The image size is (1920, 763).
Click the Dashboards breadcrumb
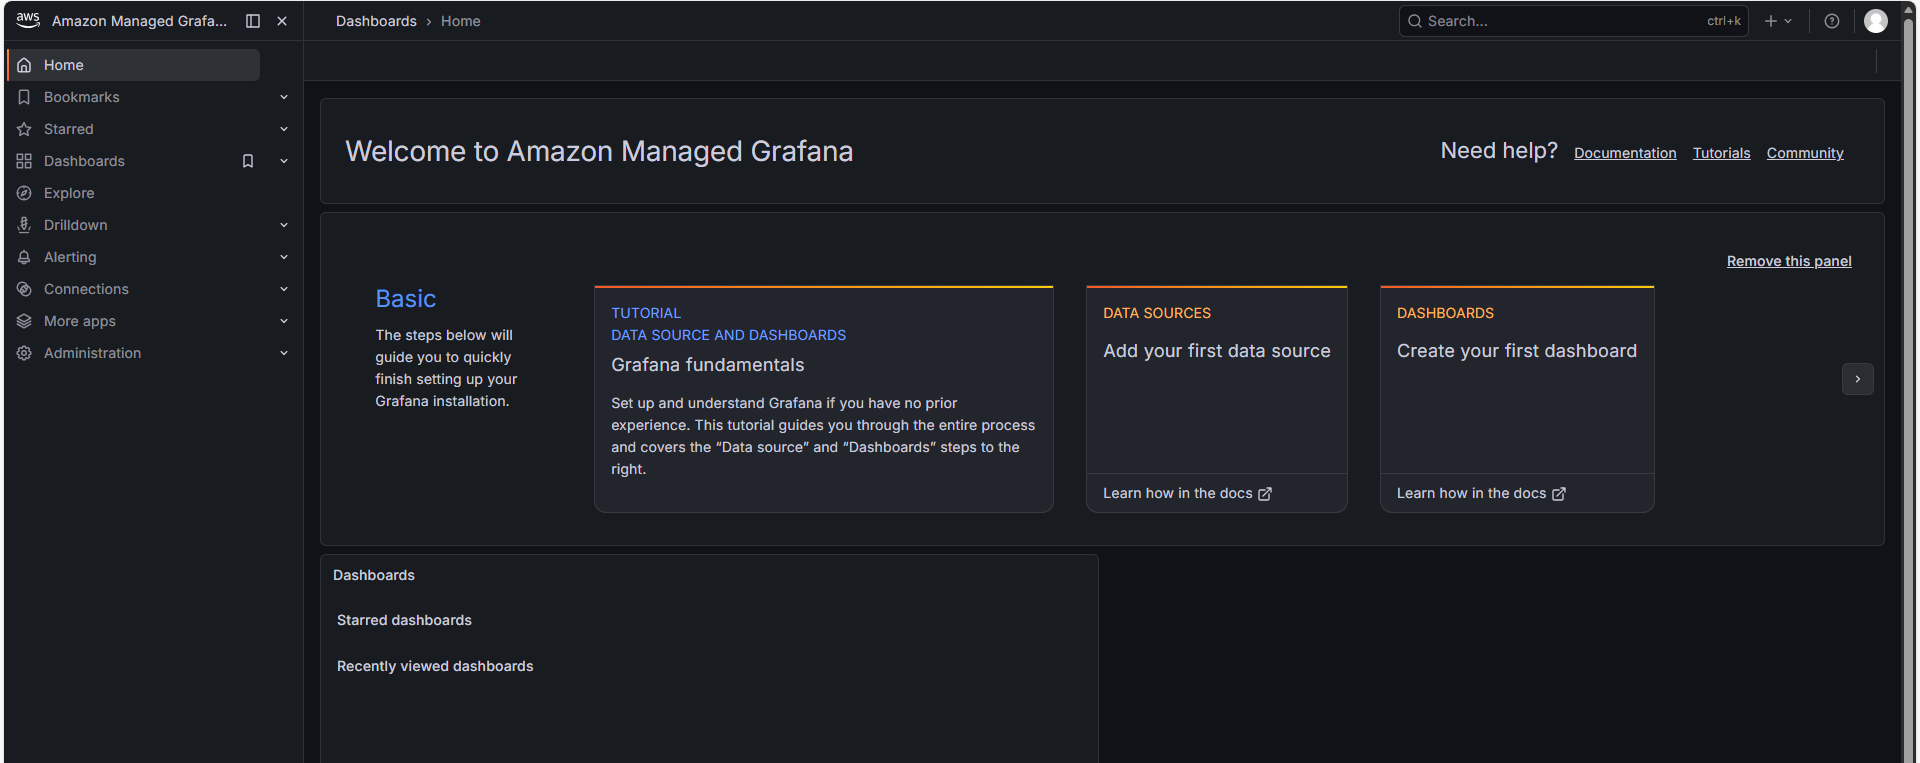pos(376,21)
